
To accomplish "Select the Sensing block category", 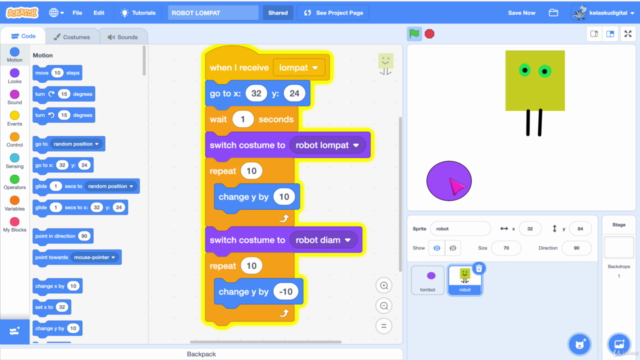I will coord(15,161).
